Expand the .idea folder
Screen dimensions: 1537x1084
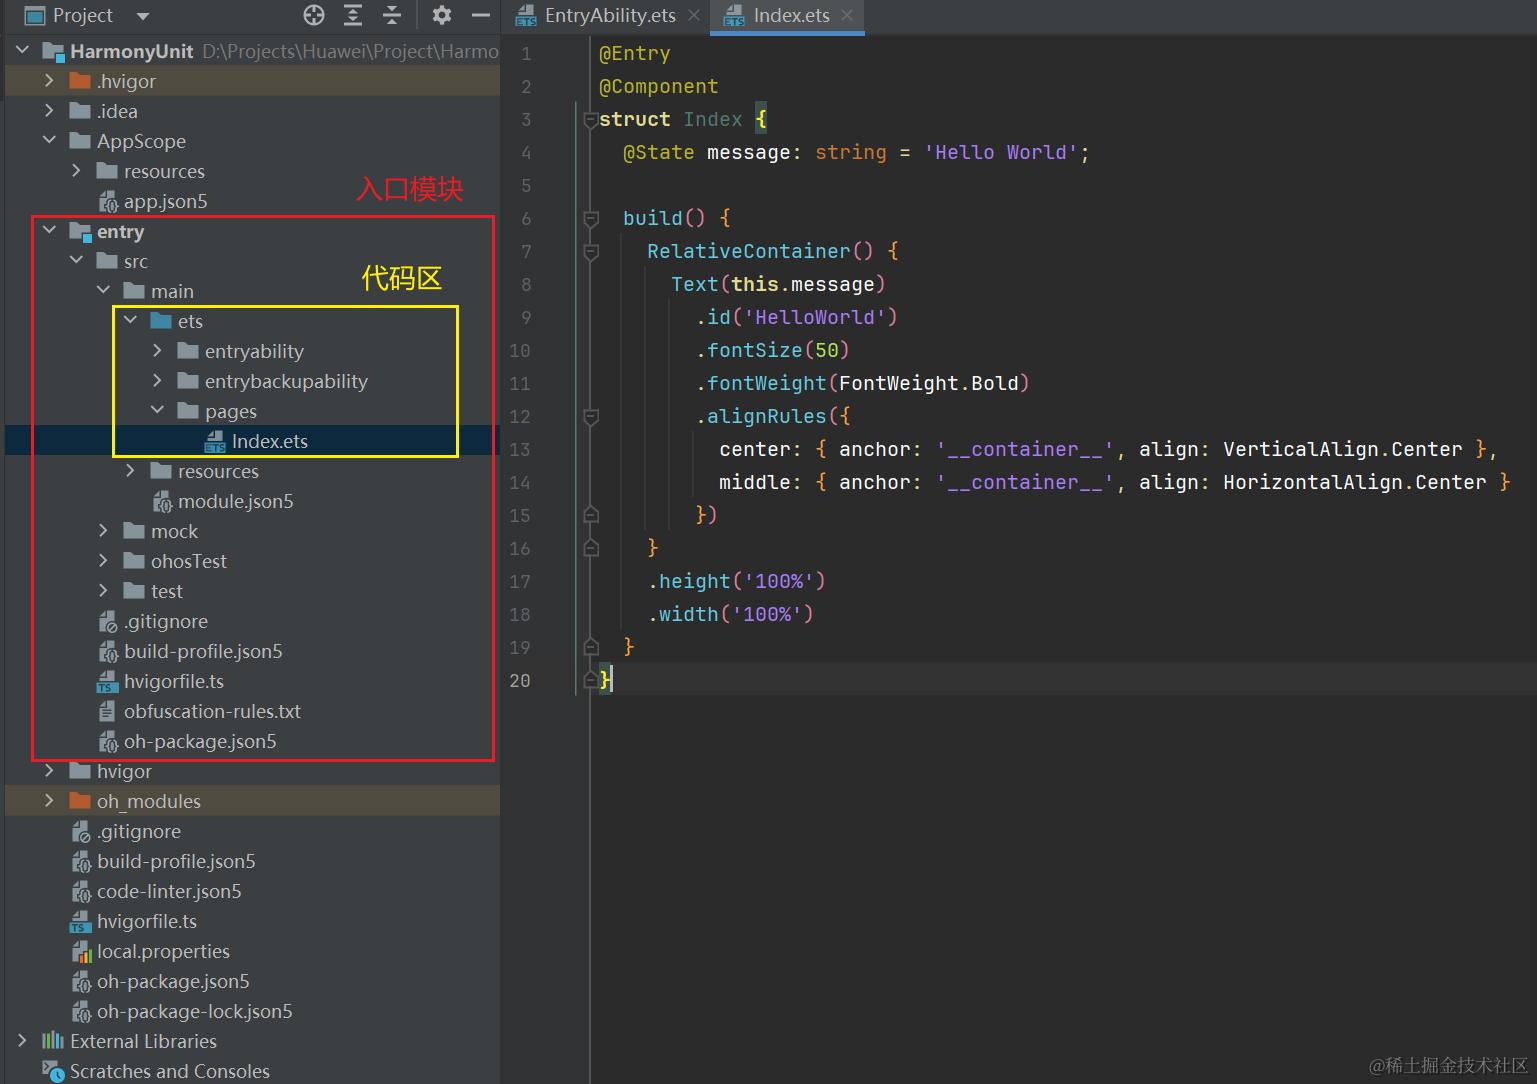49,110
